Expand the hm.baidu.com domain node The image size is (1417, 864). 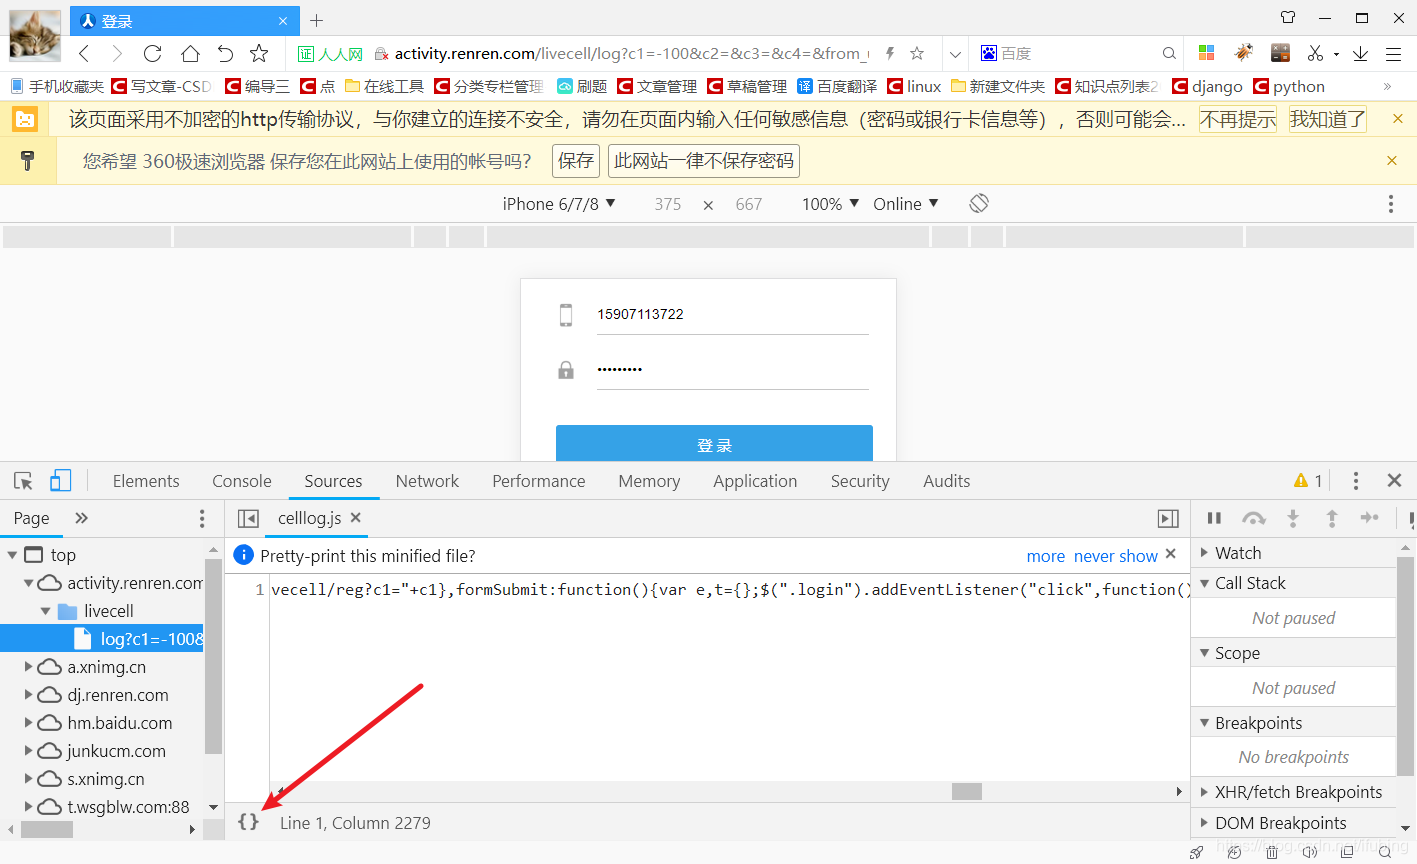pos(28,723)
